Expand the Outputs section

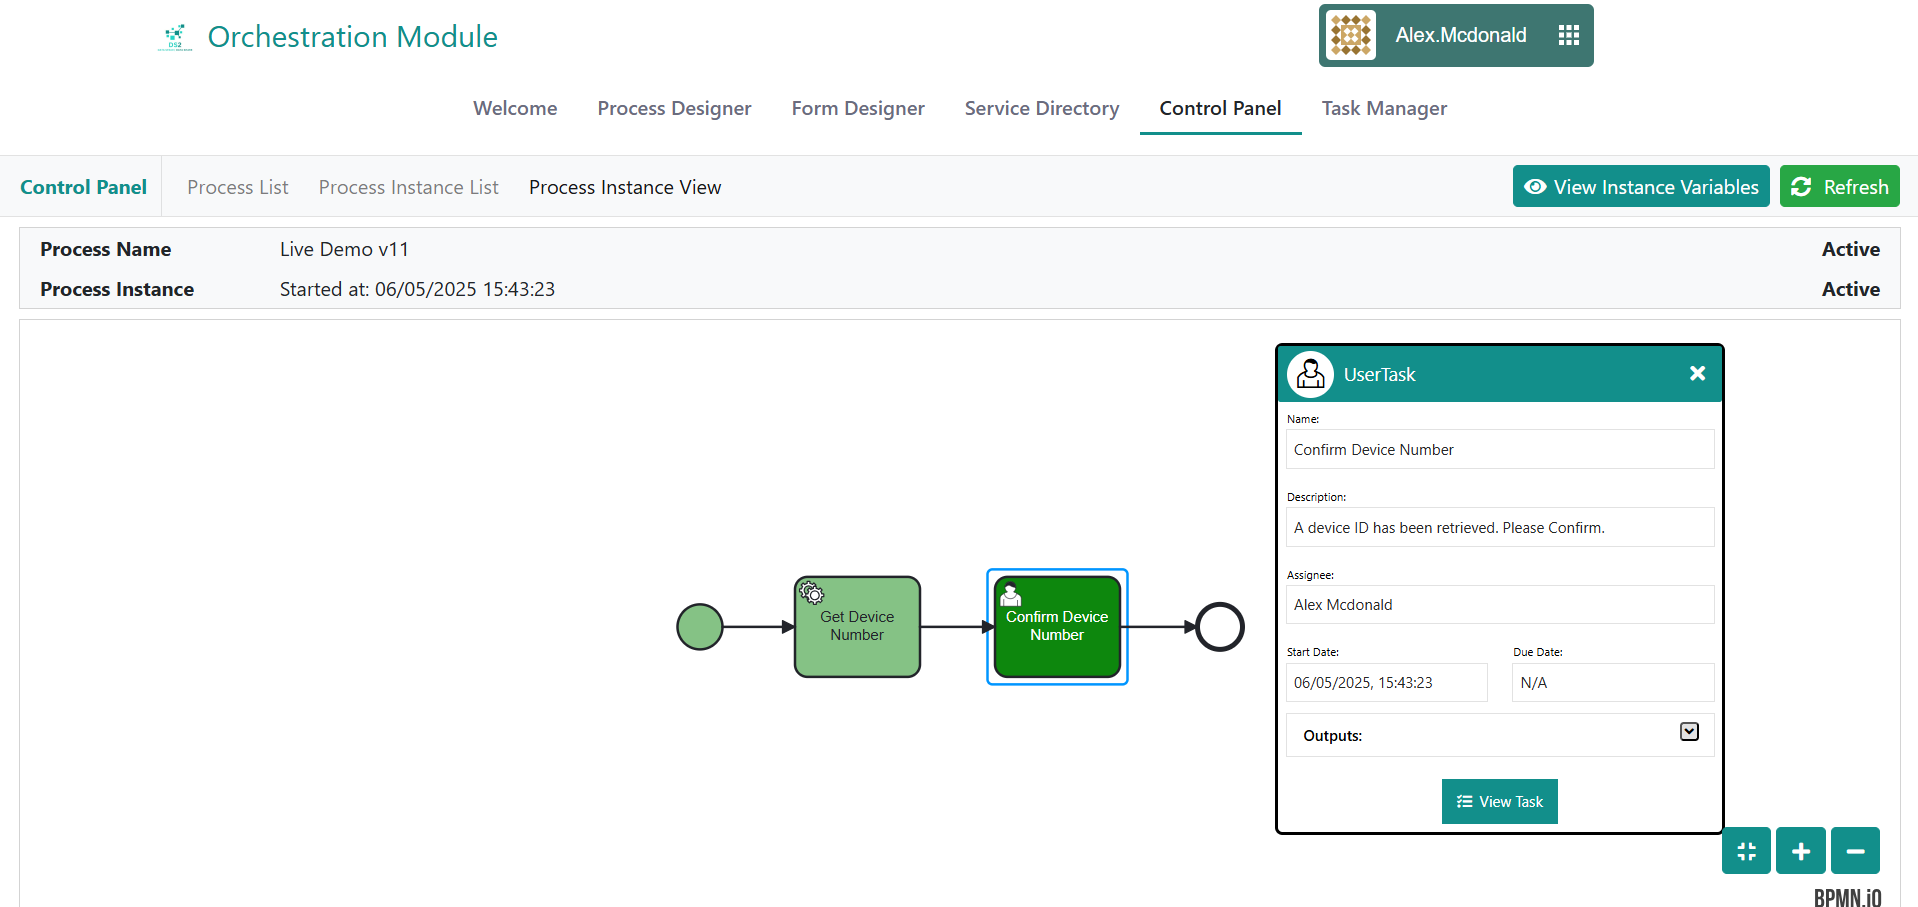[1689, 732]
